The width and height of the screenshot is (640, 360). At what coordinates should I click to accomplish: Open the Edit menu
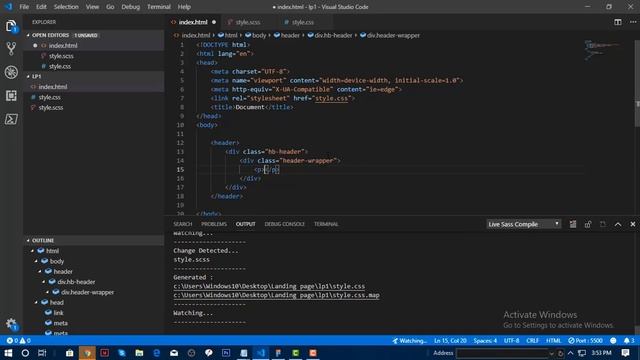[x=41, y=7]
